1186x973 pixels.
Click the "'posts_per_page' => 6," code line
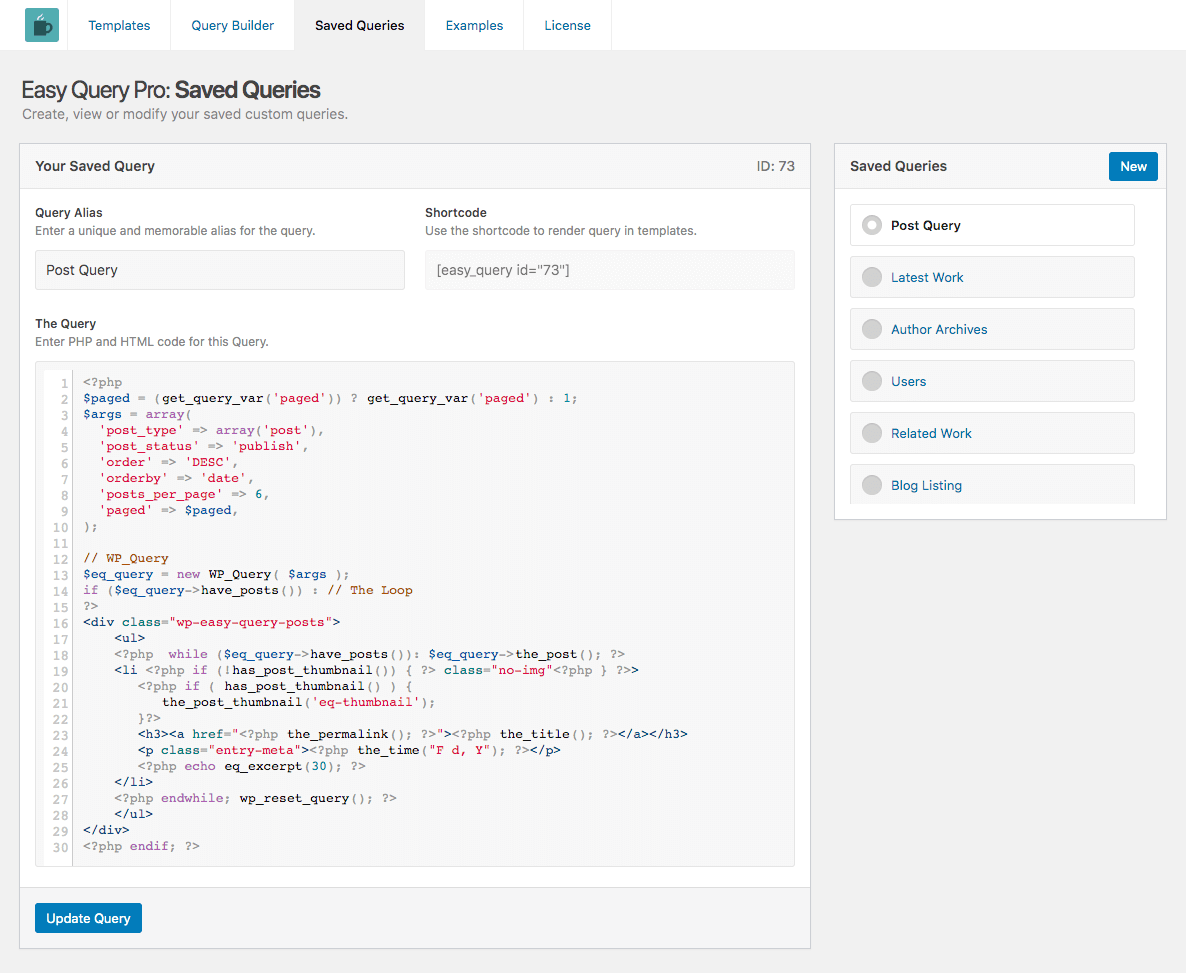point(184,494)
